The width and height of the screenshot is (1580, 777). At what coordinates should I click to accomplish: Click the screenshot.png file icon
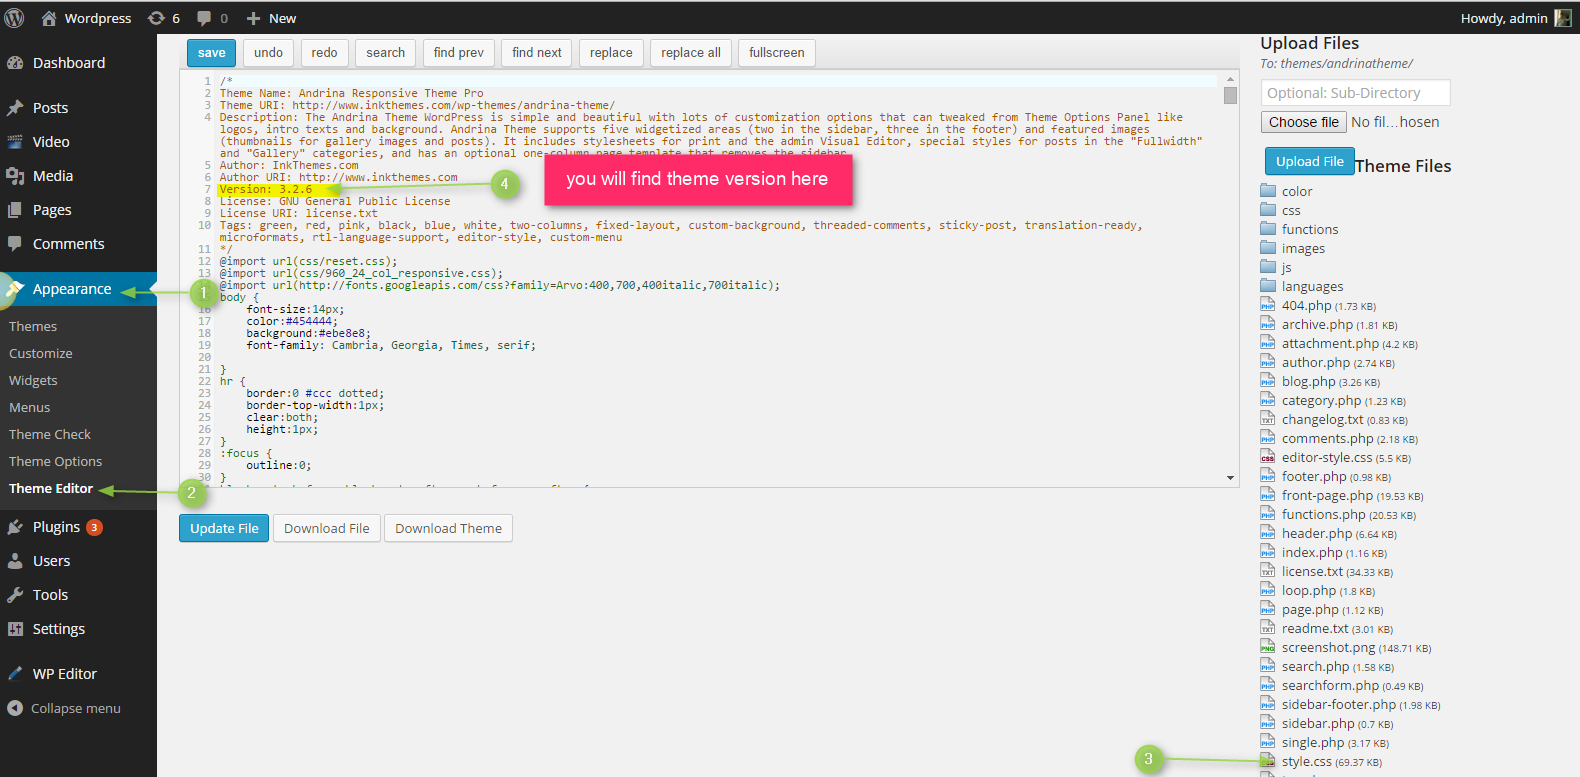pyautogui.click(x=1268, y=647)
